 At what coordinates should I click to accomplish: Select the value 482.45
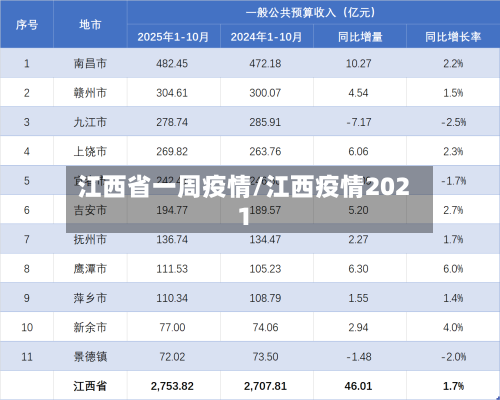[172, 63]
